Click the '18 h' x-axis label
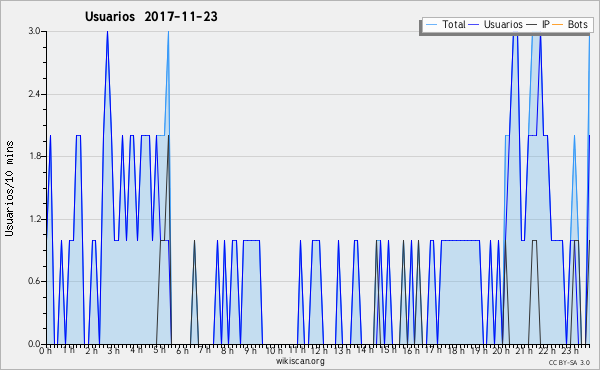Image resolution: width=600 pixels, height=370 pixels. tap(456, 350)
